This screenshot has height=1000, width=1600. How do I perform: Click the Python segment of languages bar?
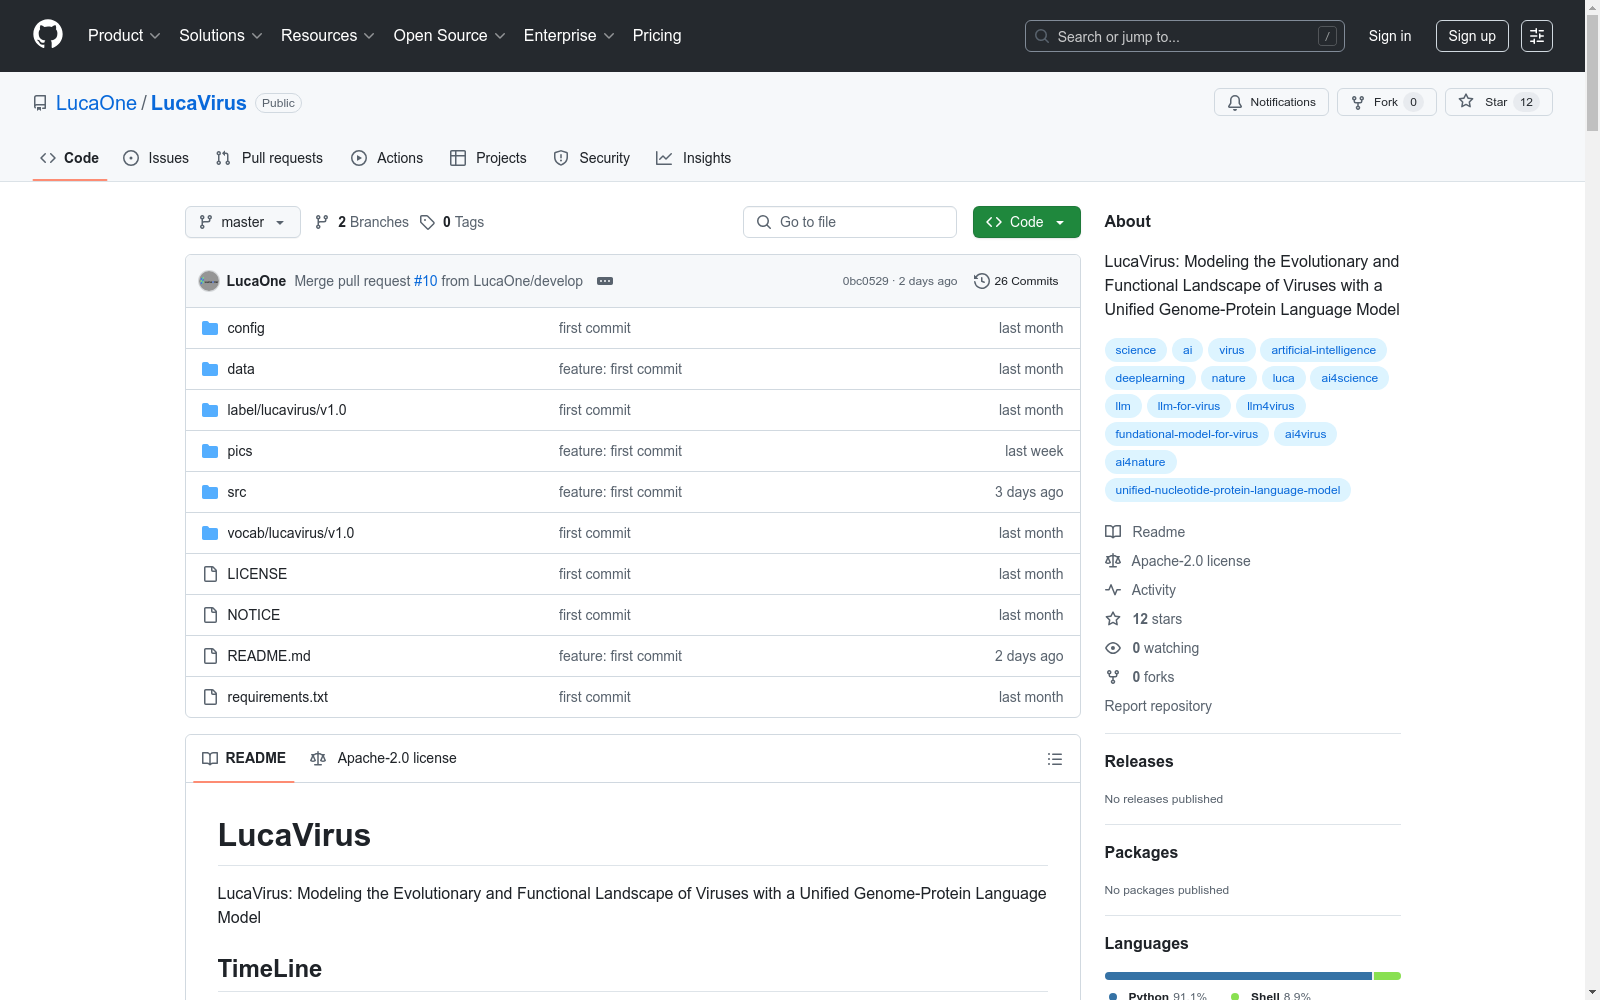click(1238, 976)
